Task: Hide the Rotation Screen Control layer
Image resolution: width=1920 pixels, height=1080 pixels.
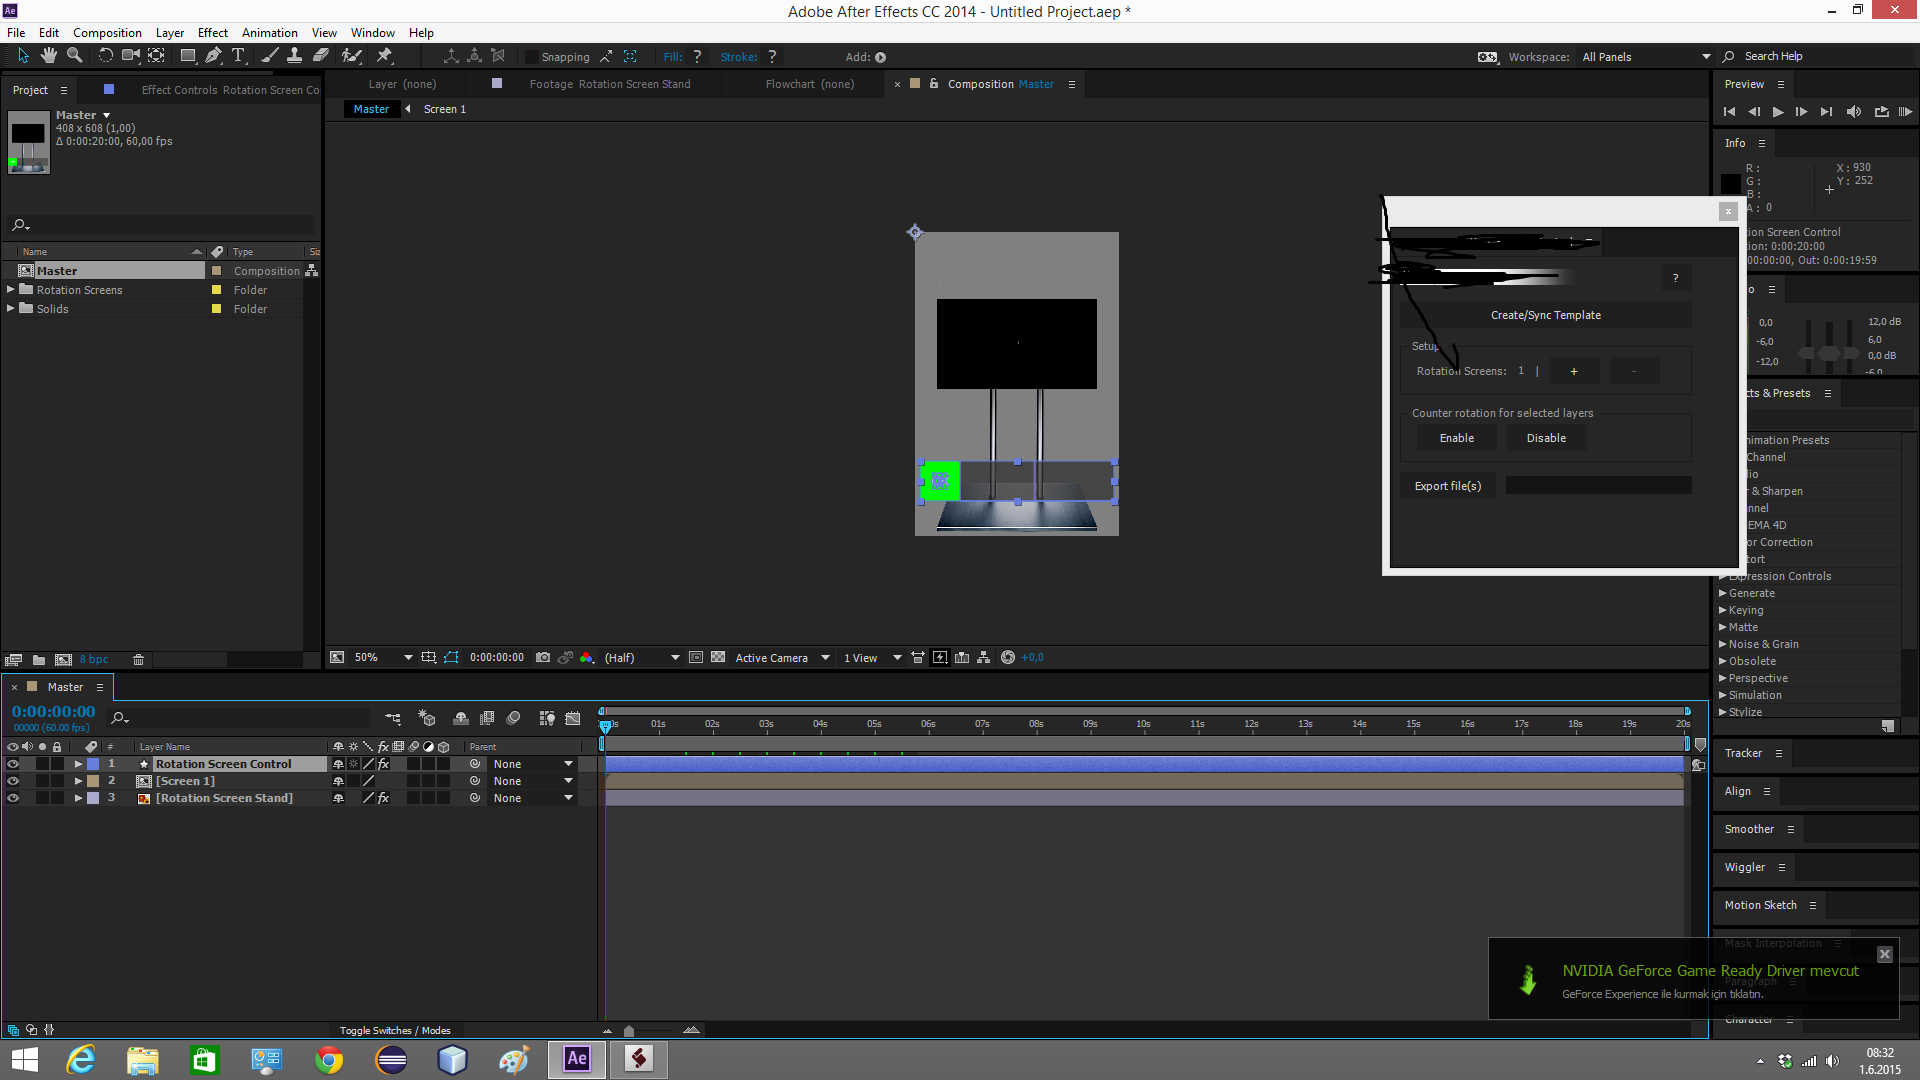Action: (13, 764)
